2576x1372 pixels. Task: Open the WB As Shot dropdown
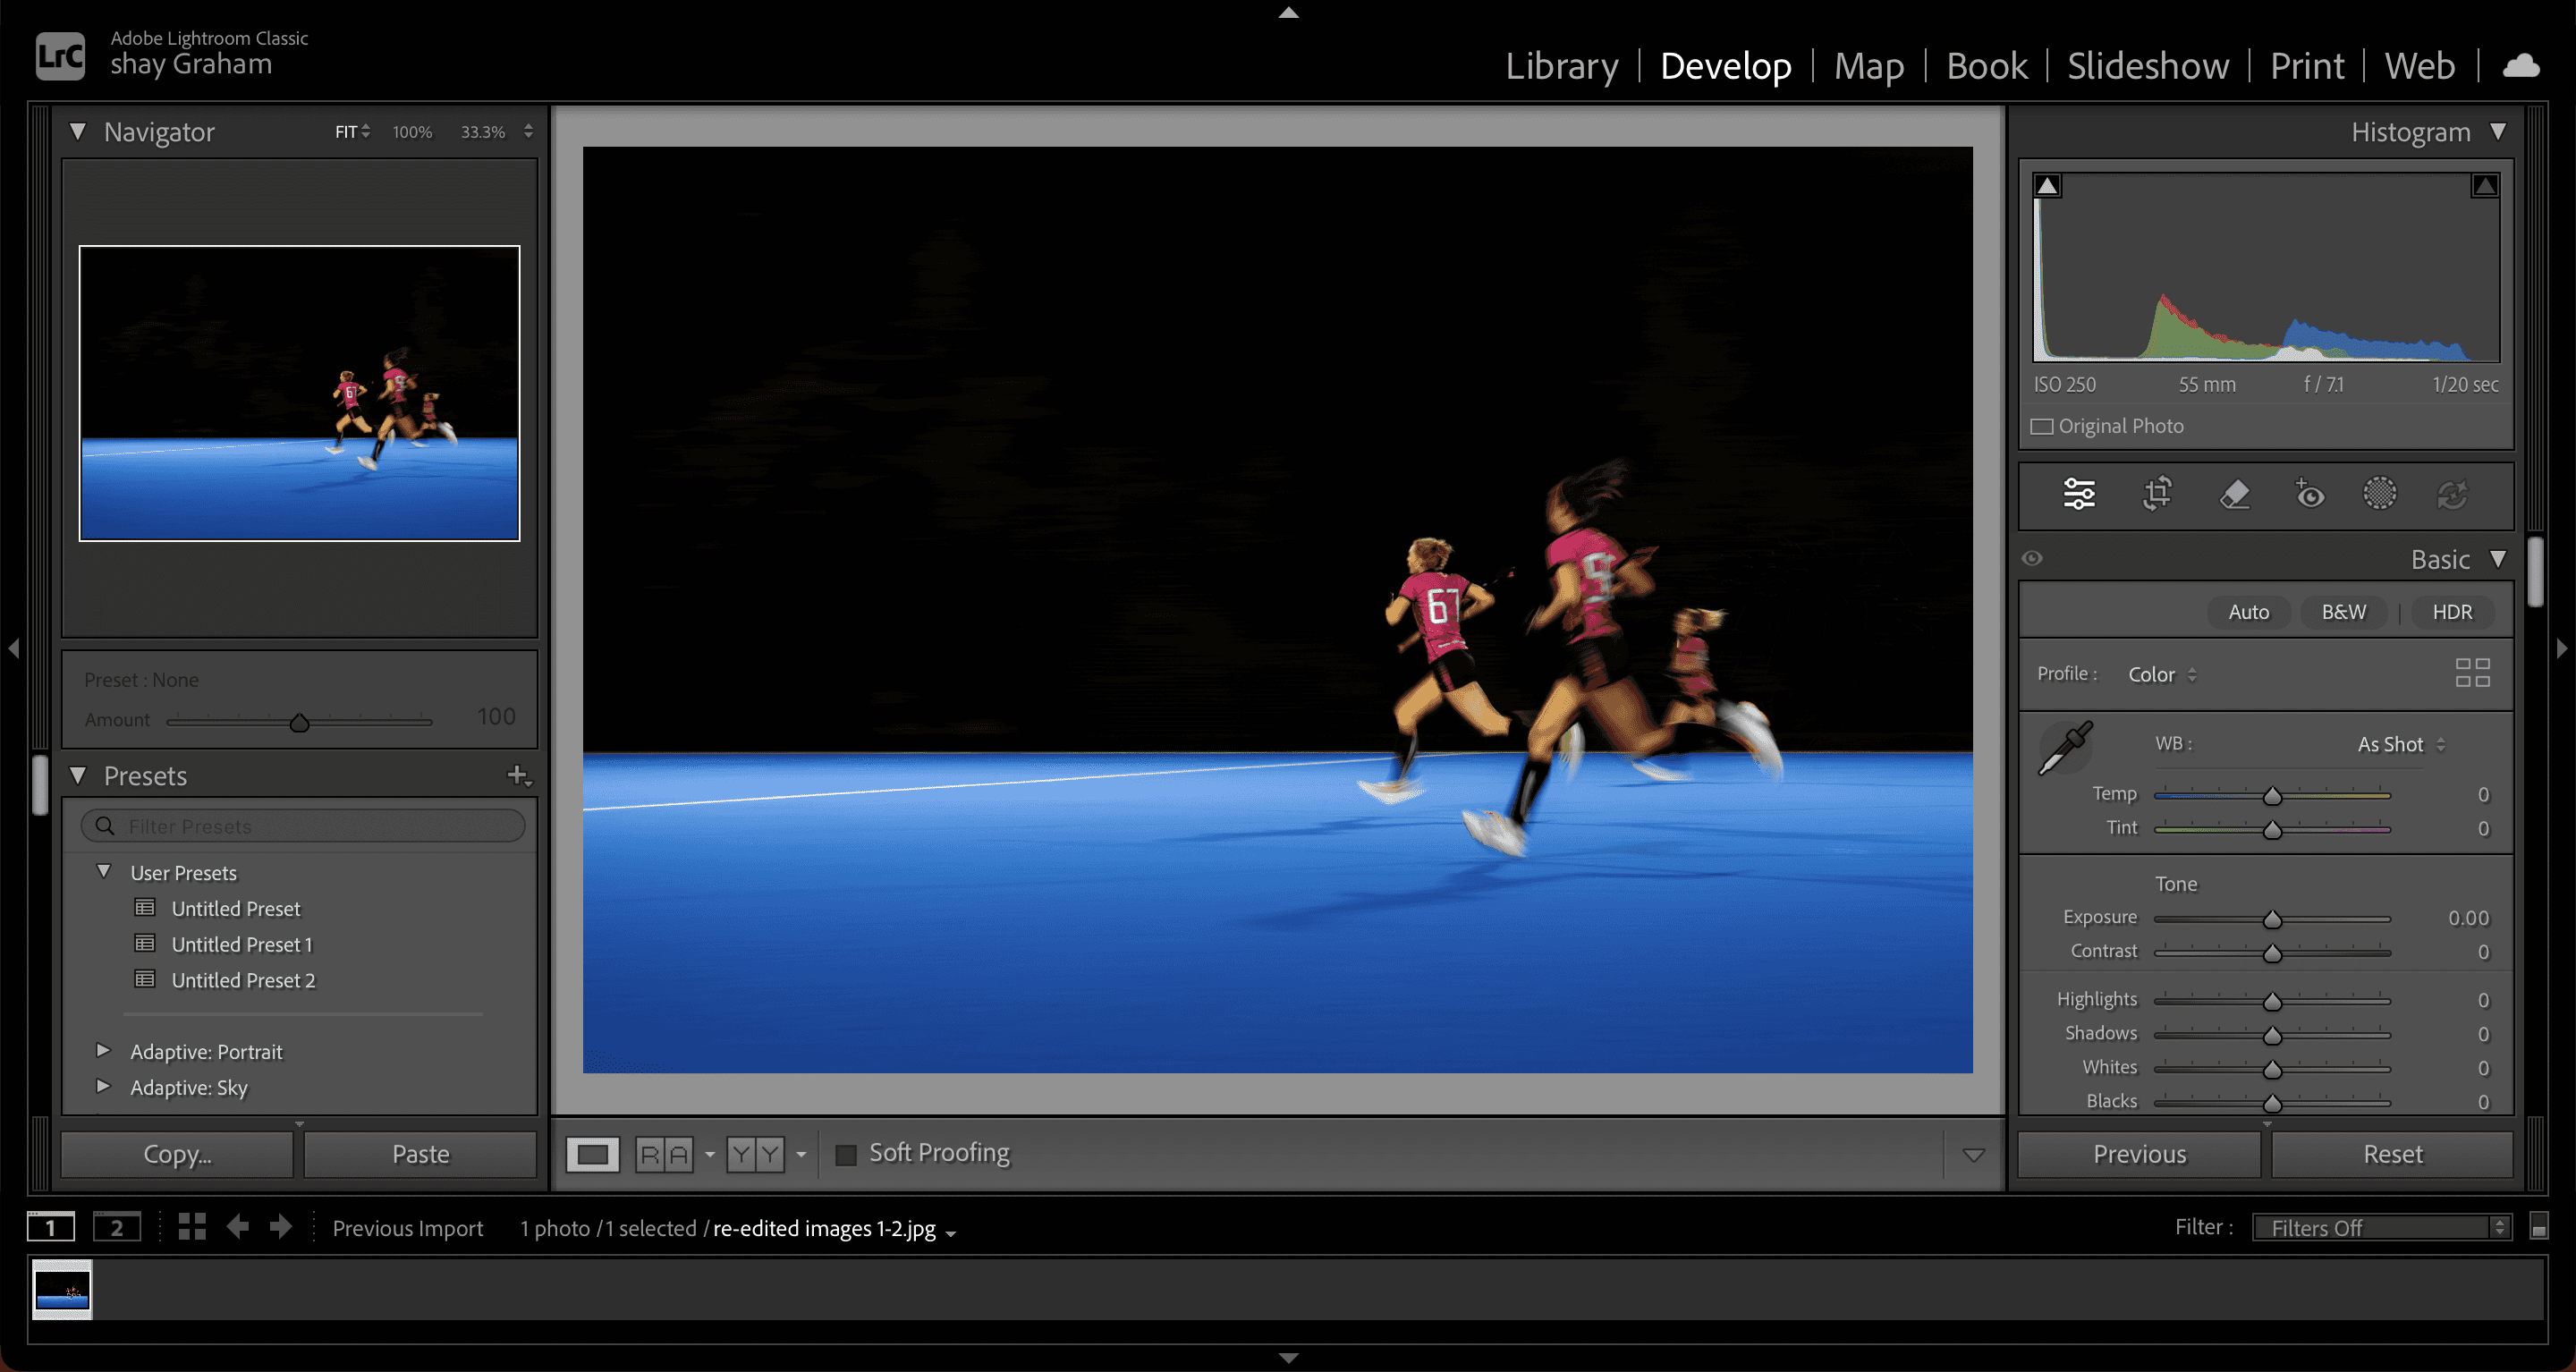click(2400, 744)
